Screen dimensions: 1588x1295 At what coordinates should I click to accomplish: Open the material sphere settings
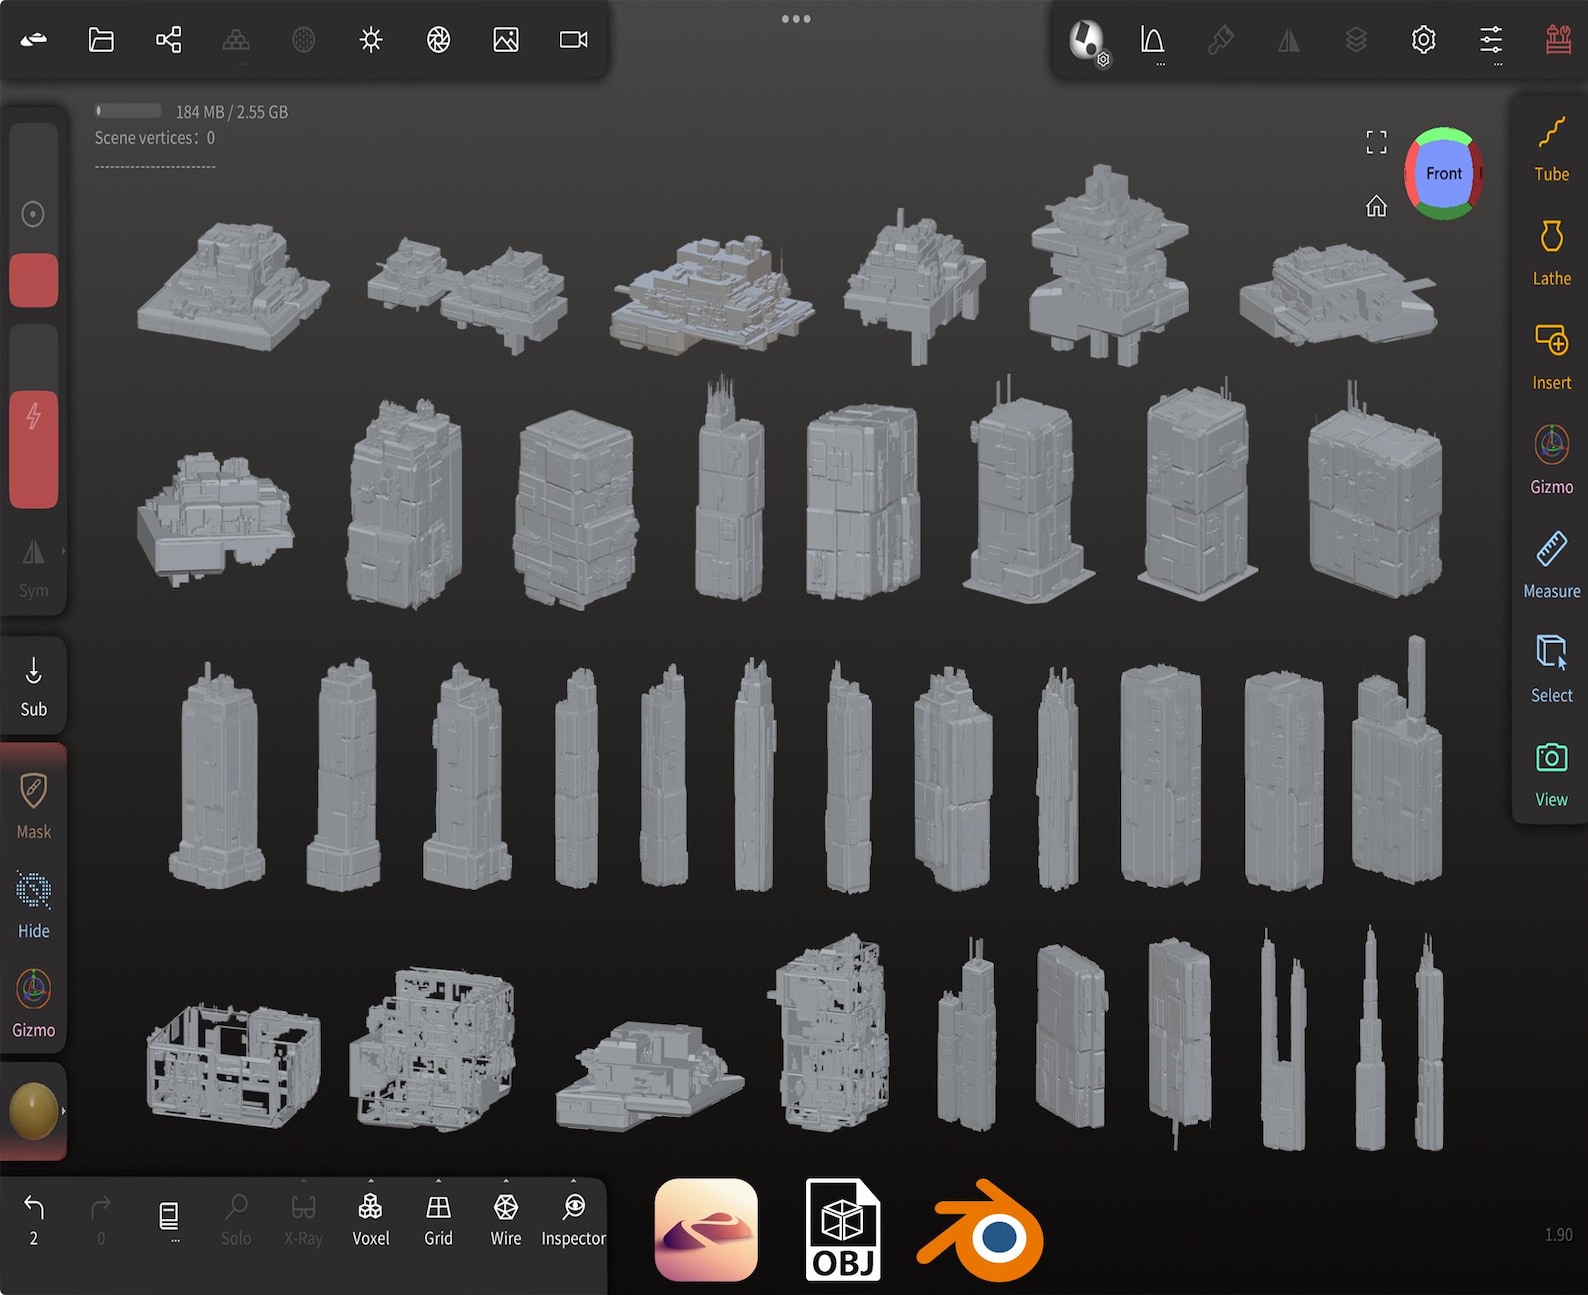(x=1087, y=41)
